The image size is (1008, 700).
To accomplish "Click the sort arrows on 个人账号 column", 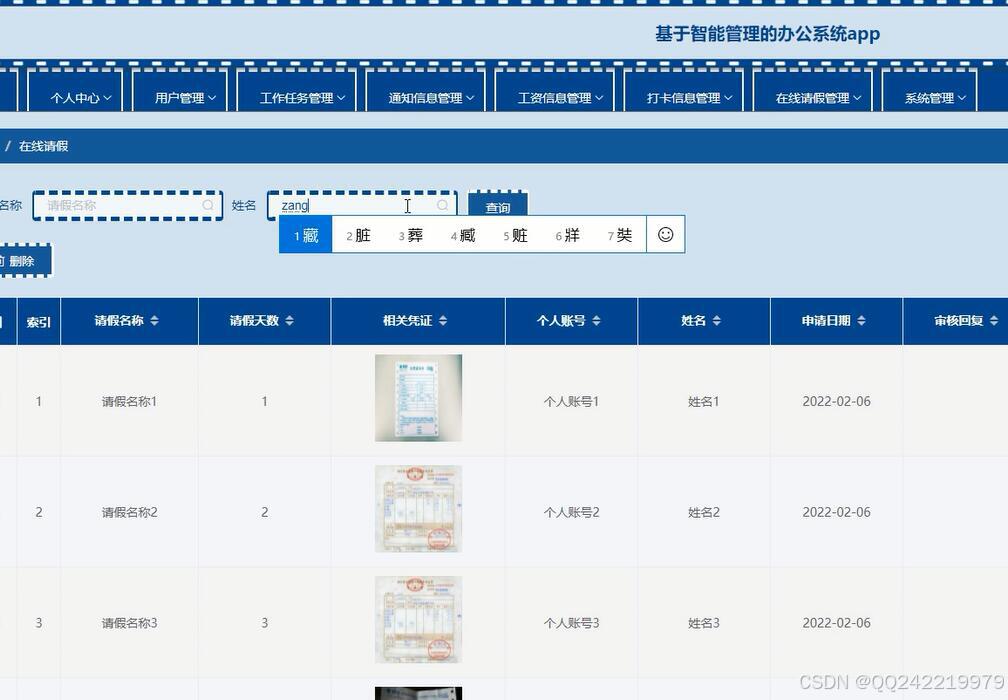I will coord(597,321).
